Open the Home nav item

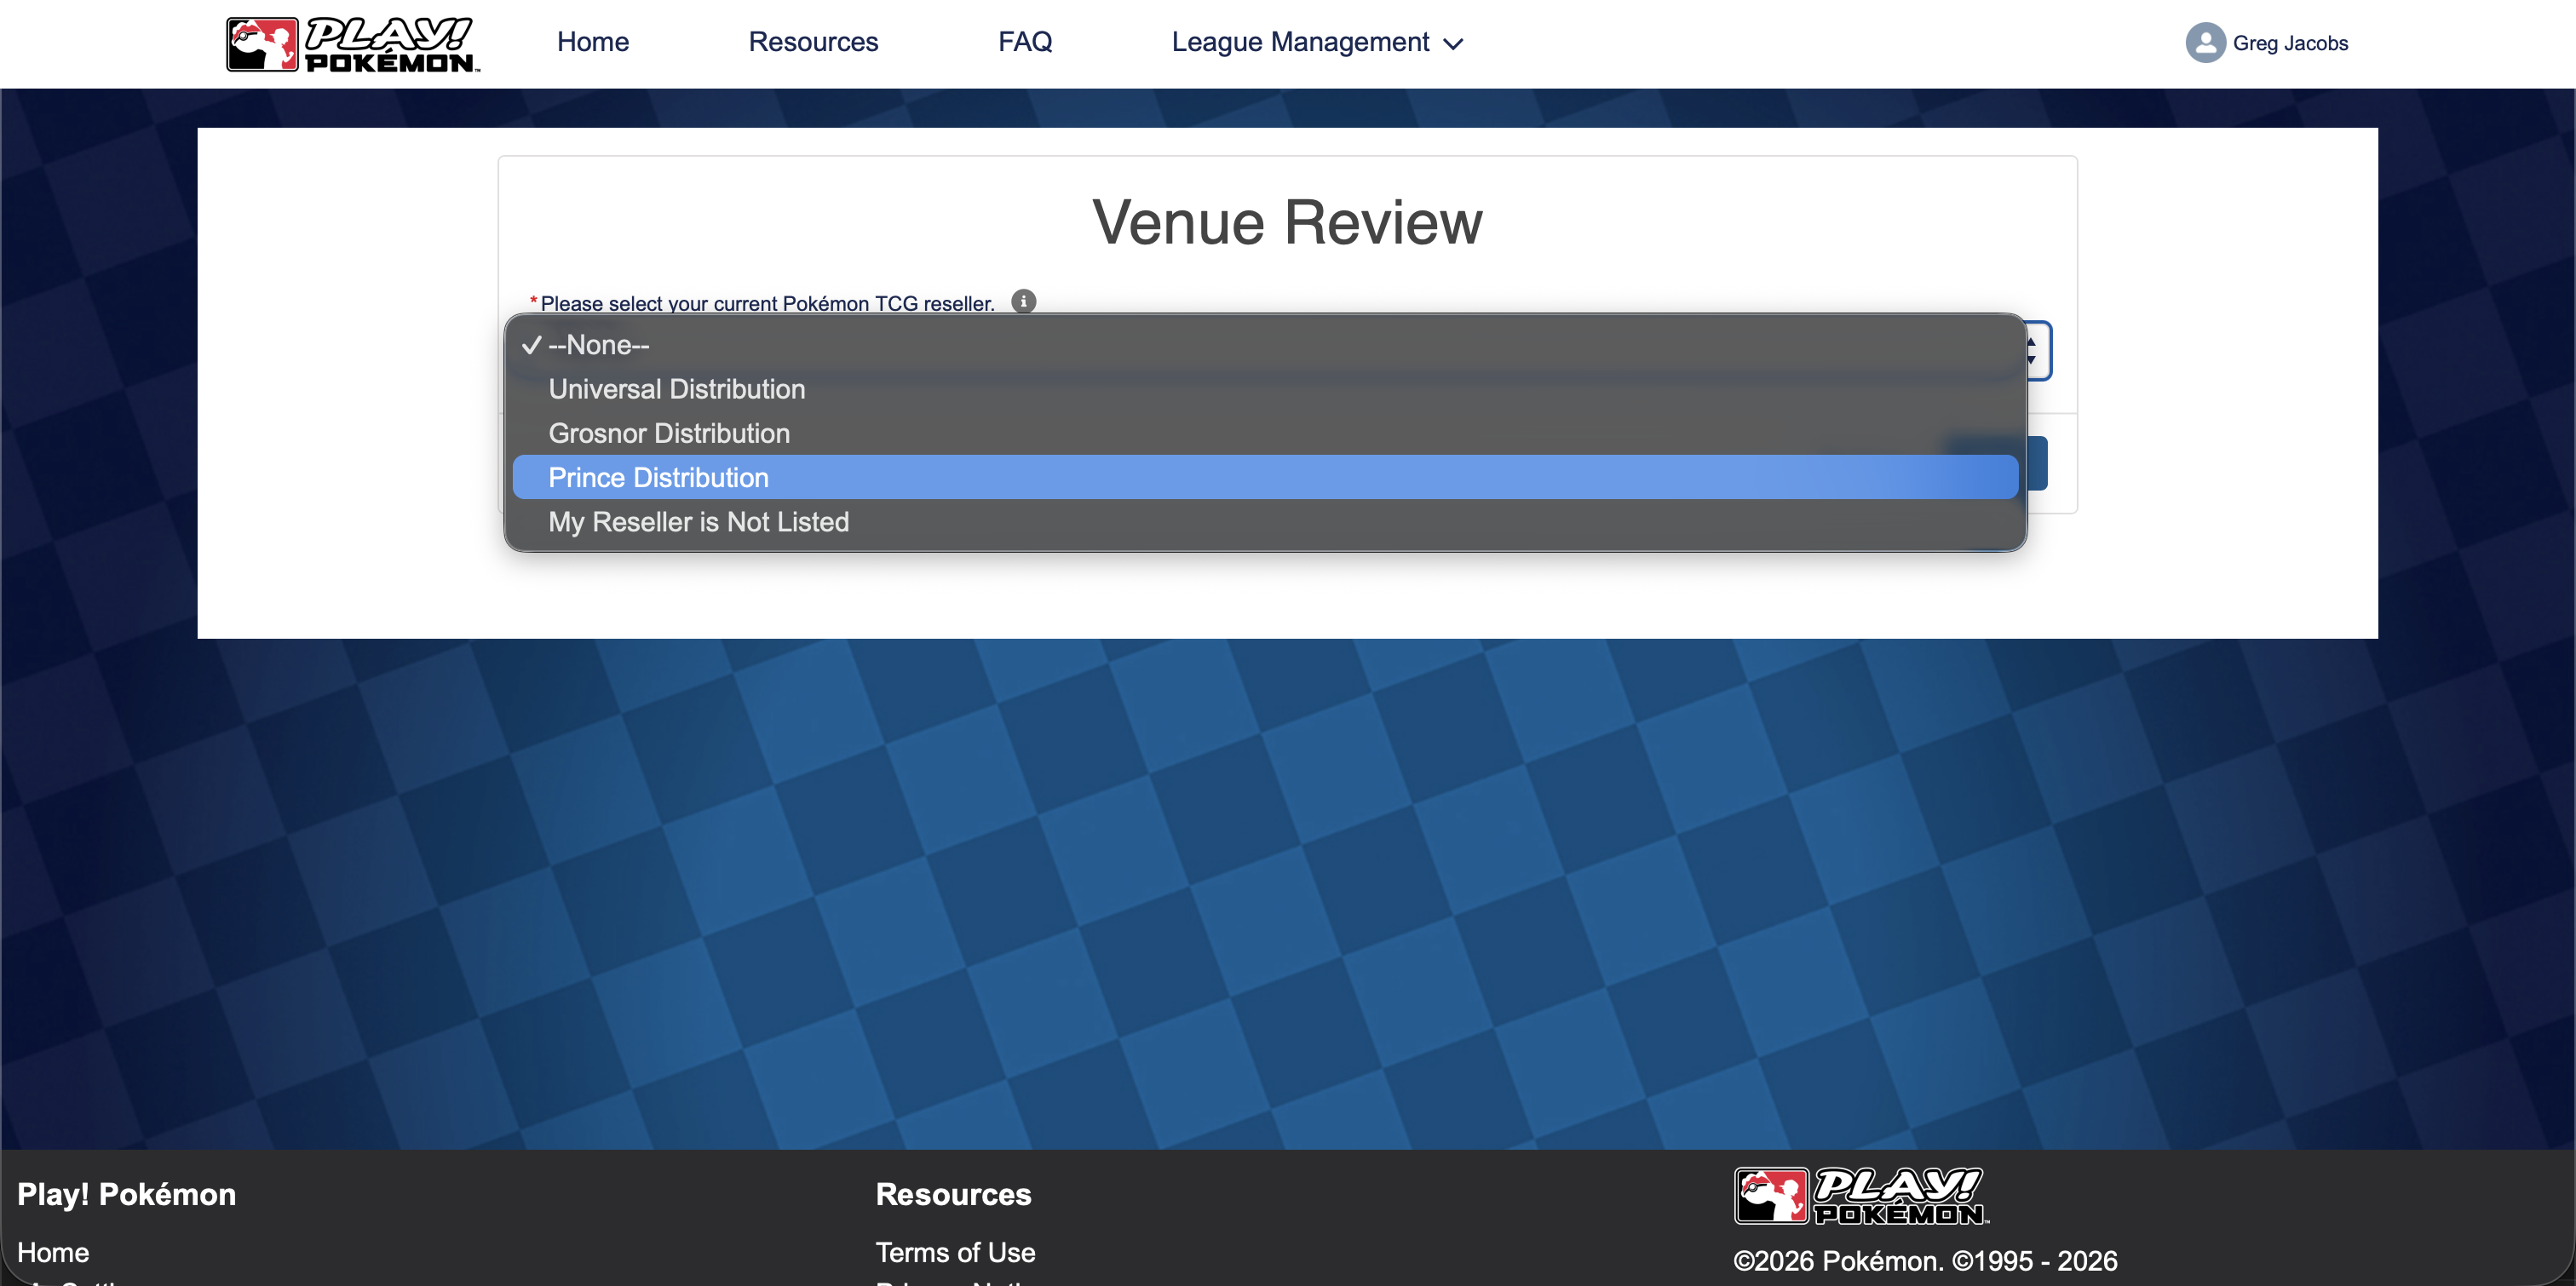[592, 42]
